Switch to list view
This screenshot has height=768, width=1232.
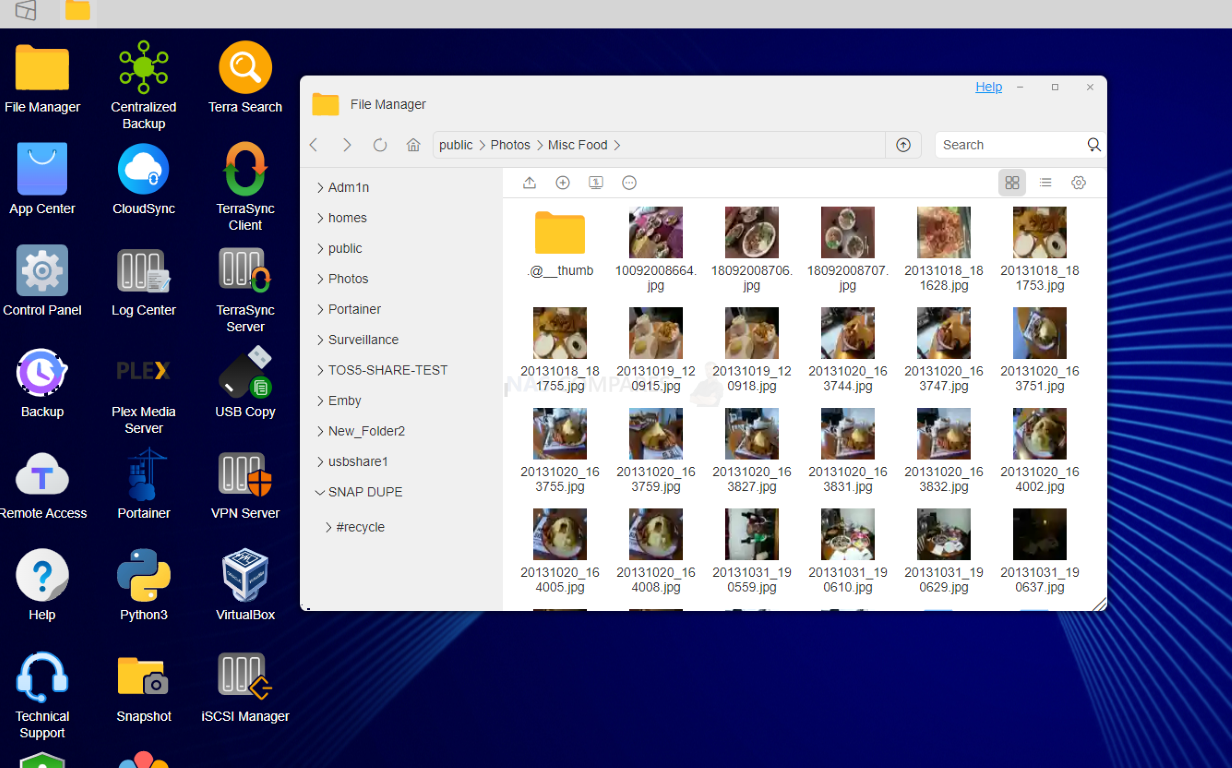1045,183
